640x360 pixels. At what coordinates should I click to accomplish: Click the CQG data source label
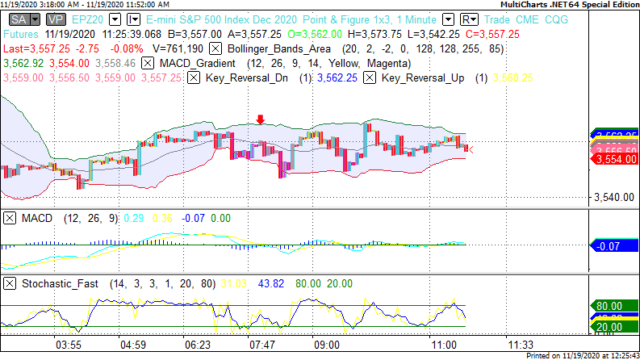[556, 20]
